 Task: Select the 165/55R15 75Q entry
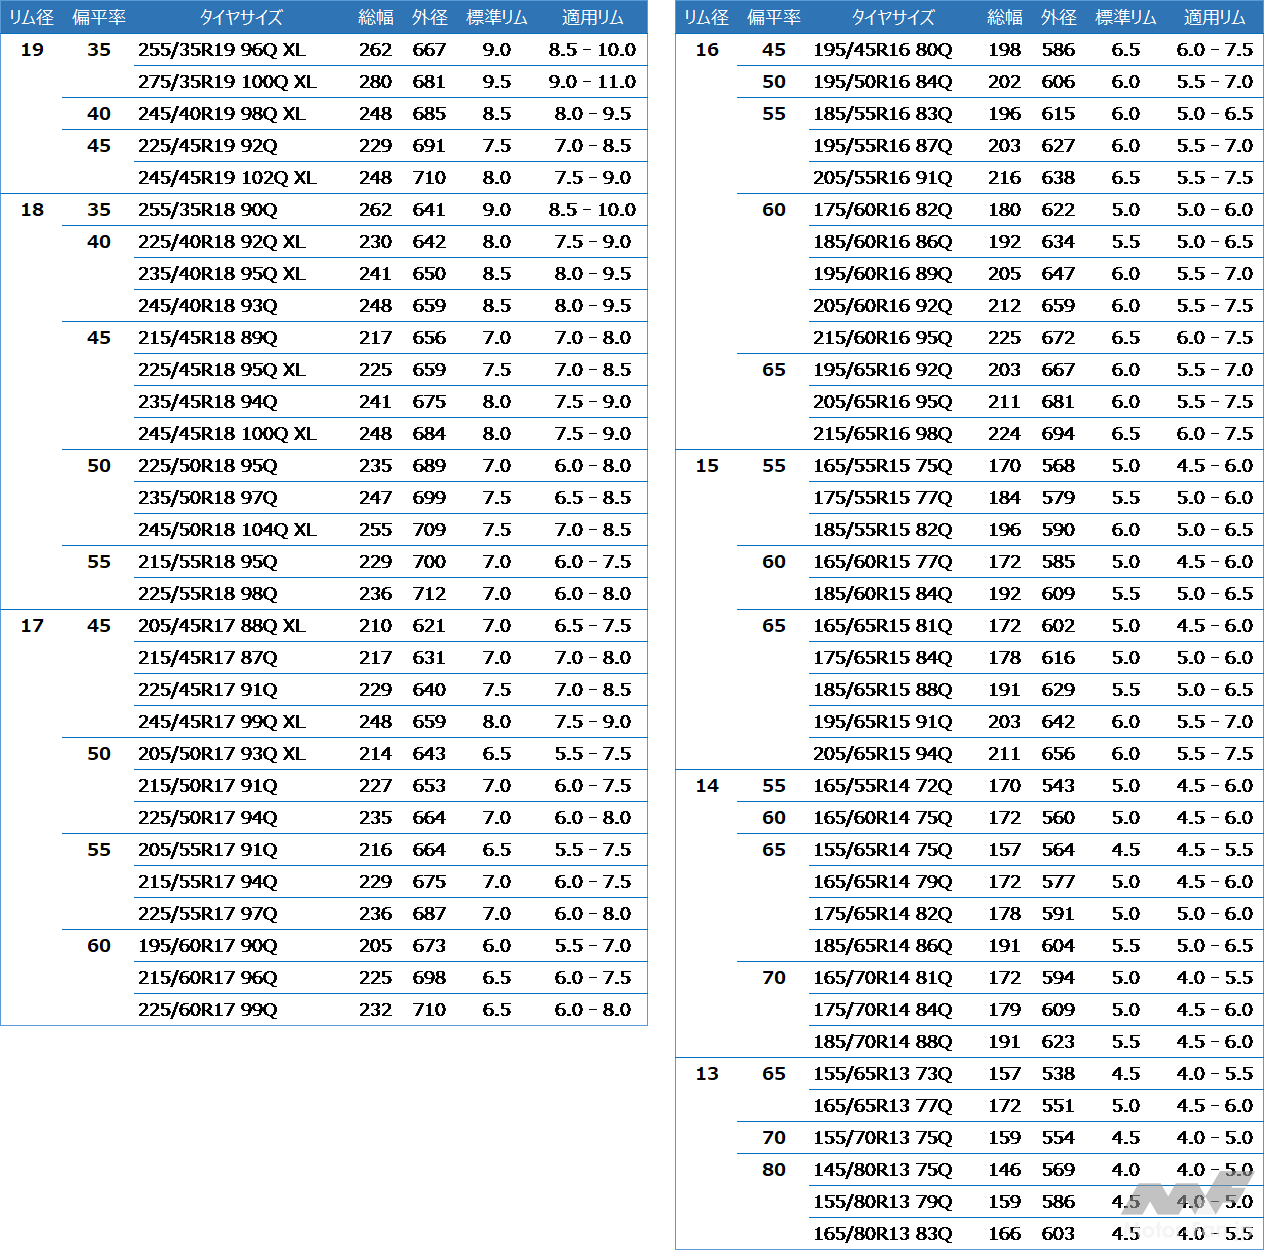(x=883, y=465)
